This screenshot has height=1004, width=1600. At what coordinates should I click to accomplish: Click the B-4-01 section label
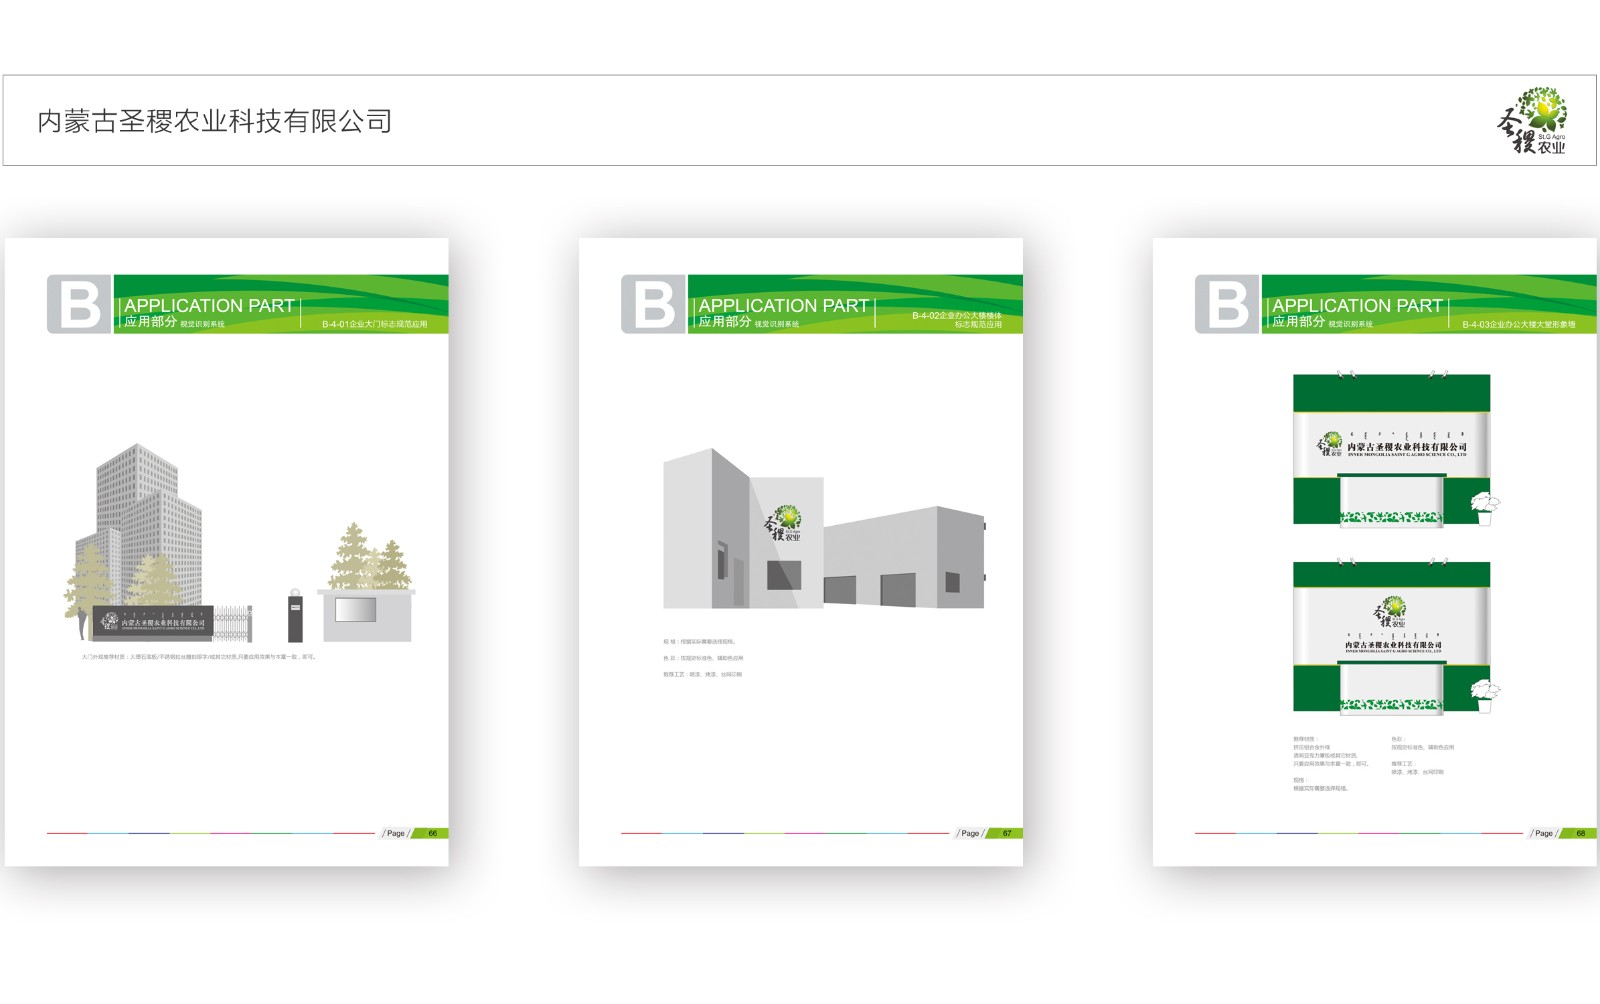point(374,324)
